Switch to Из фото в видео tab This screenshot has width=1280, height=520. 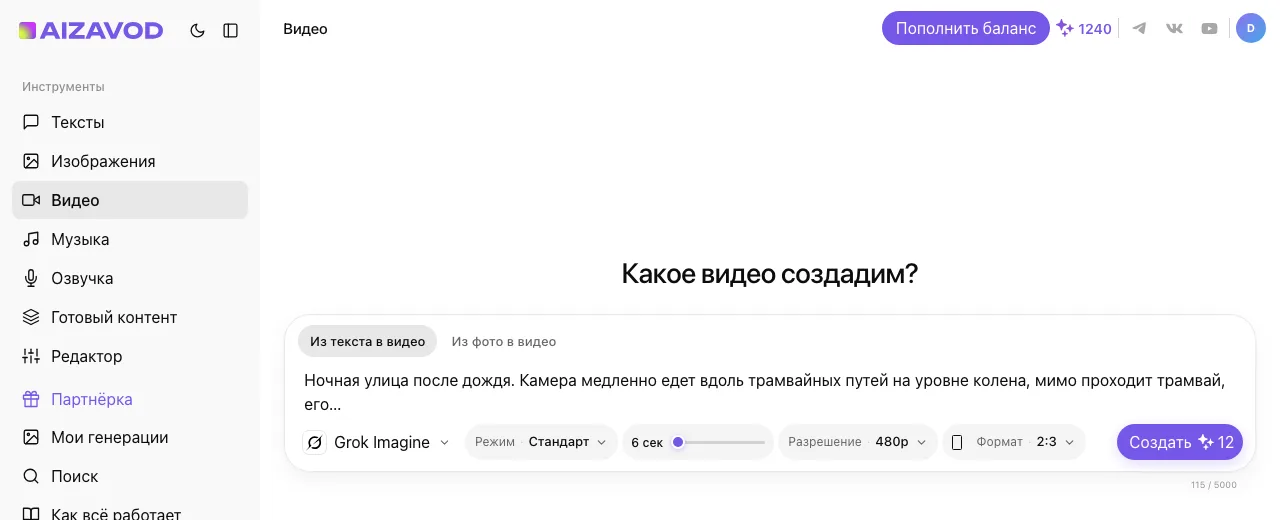coord(504,341)
